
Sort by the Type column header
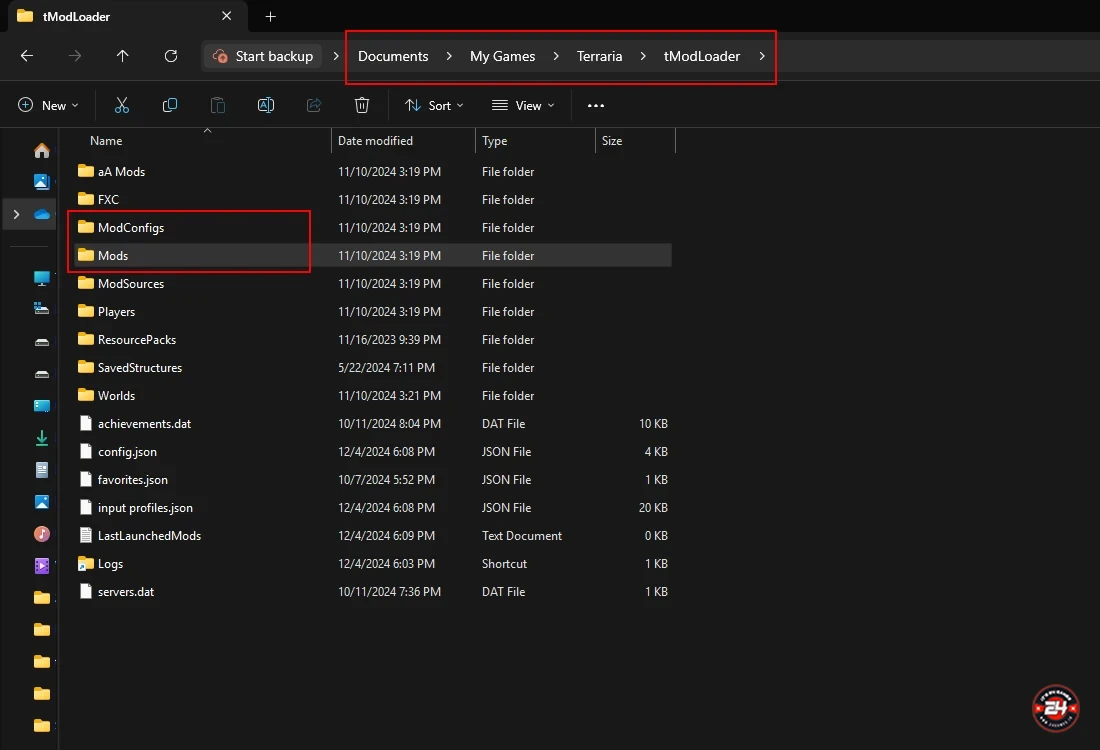[x=495, y=140]
